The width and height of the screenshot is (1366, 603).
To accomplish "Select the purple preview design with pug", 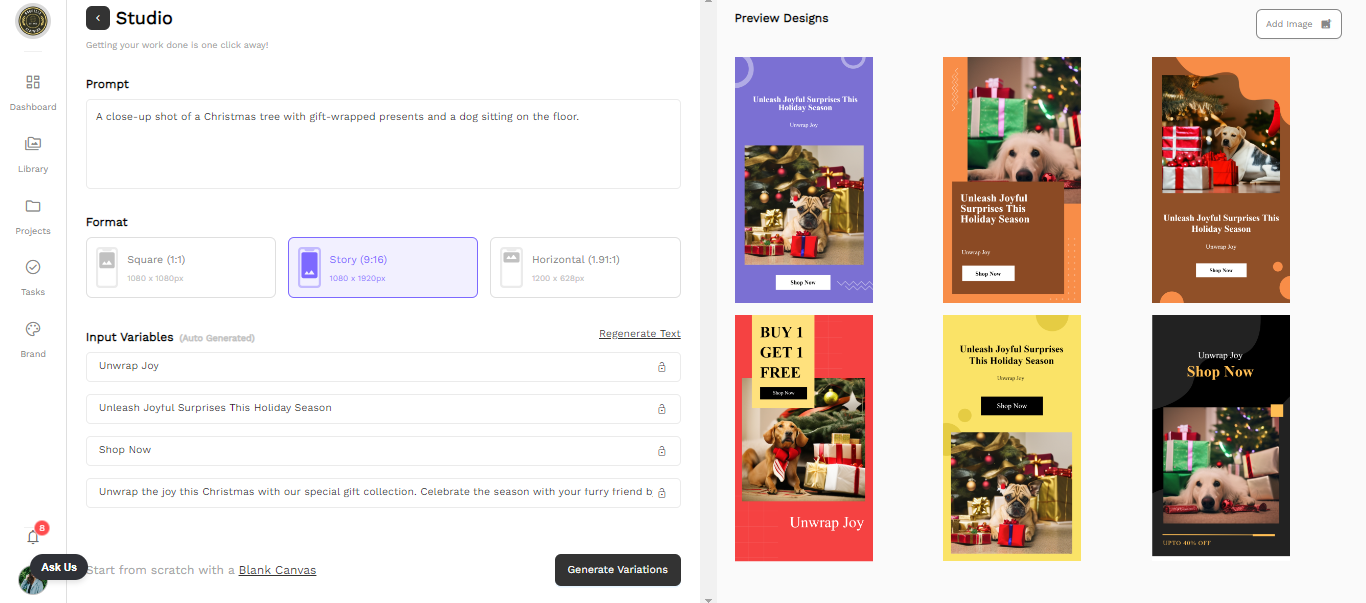I will tap(804, 180).
